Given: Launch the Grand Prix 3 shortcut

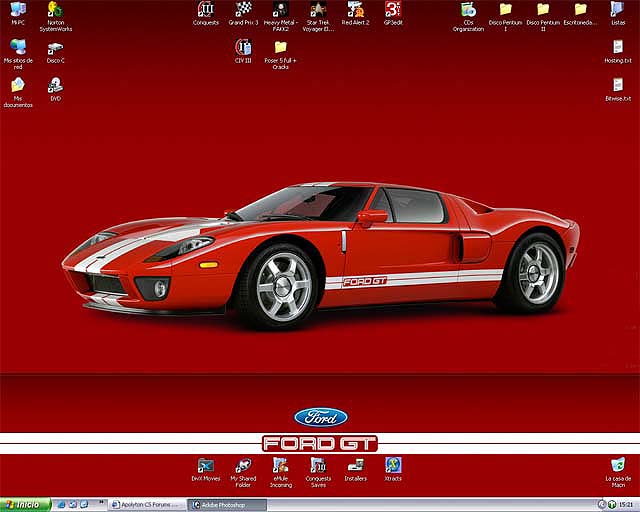Looking at the screenshot, I should [x=243, y=10].
